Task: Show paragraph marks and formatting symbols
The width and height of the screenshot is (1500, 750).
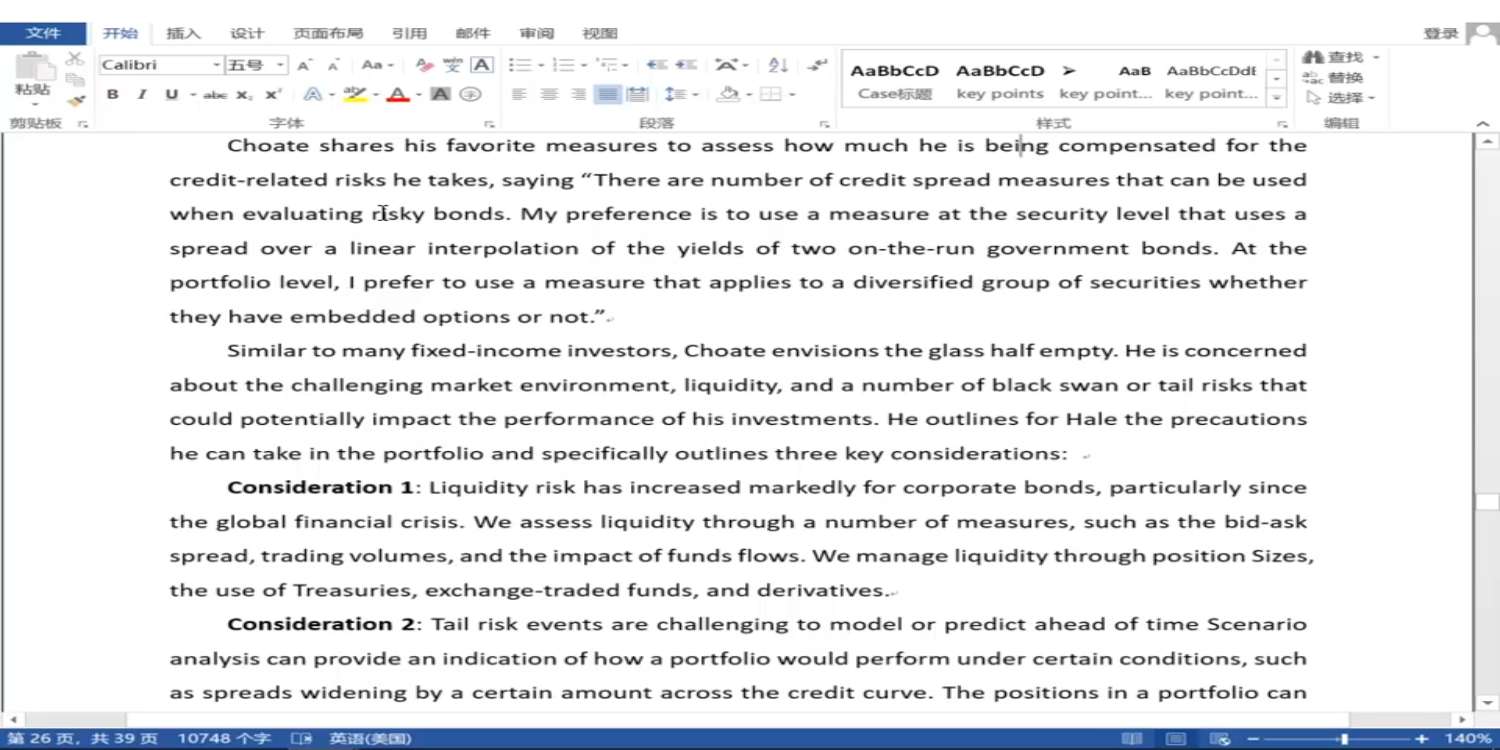Action: 818,65
